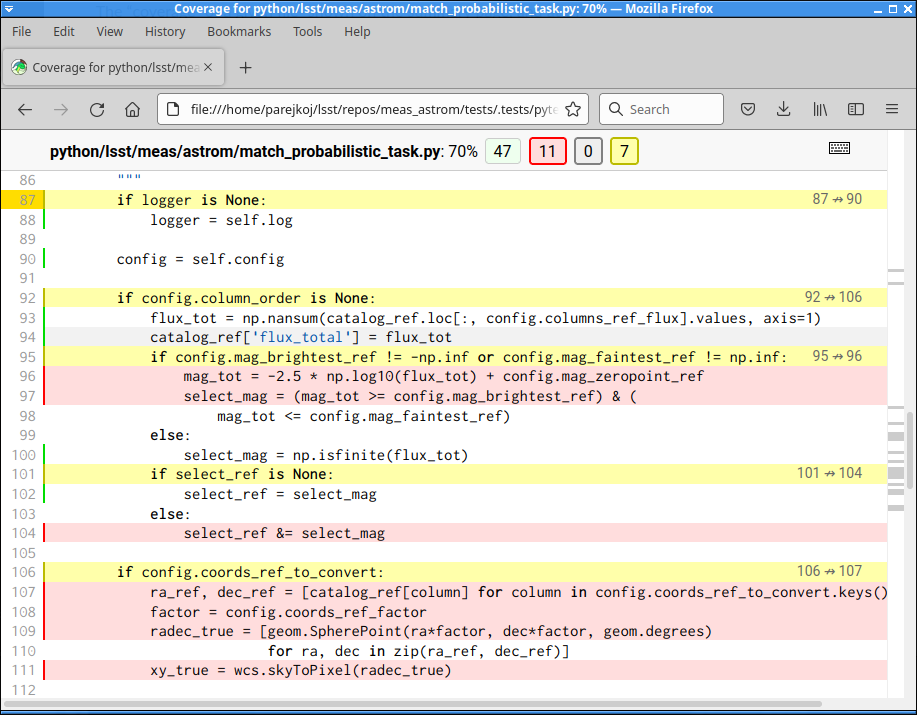Open the Firefox hamburger application menu
The width and height of the screenshot is (917, 715).
pos(892,109)
